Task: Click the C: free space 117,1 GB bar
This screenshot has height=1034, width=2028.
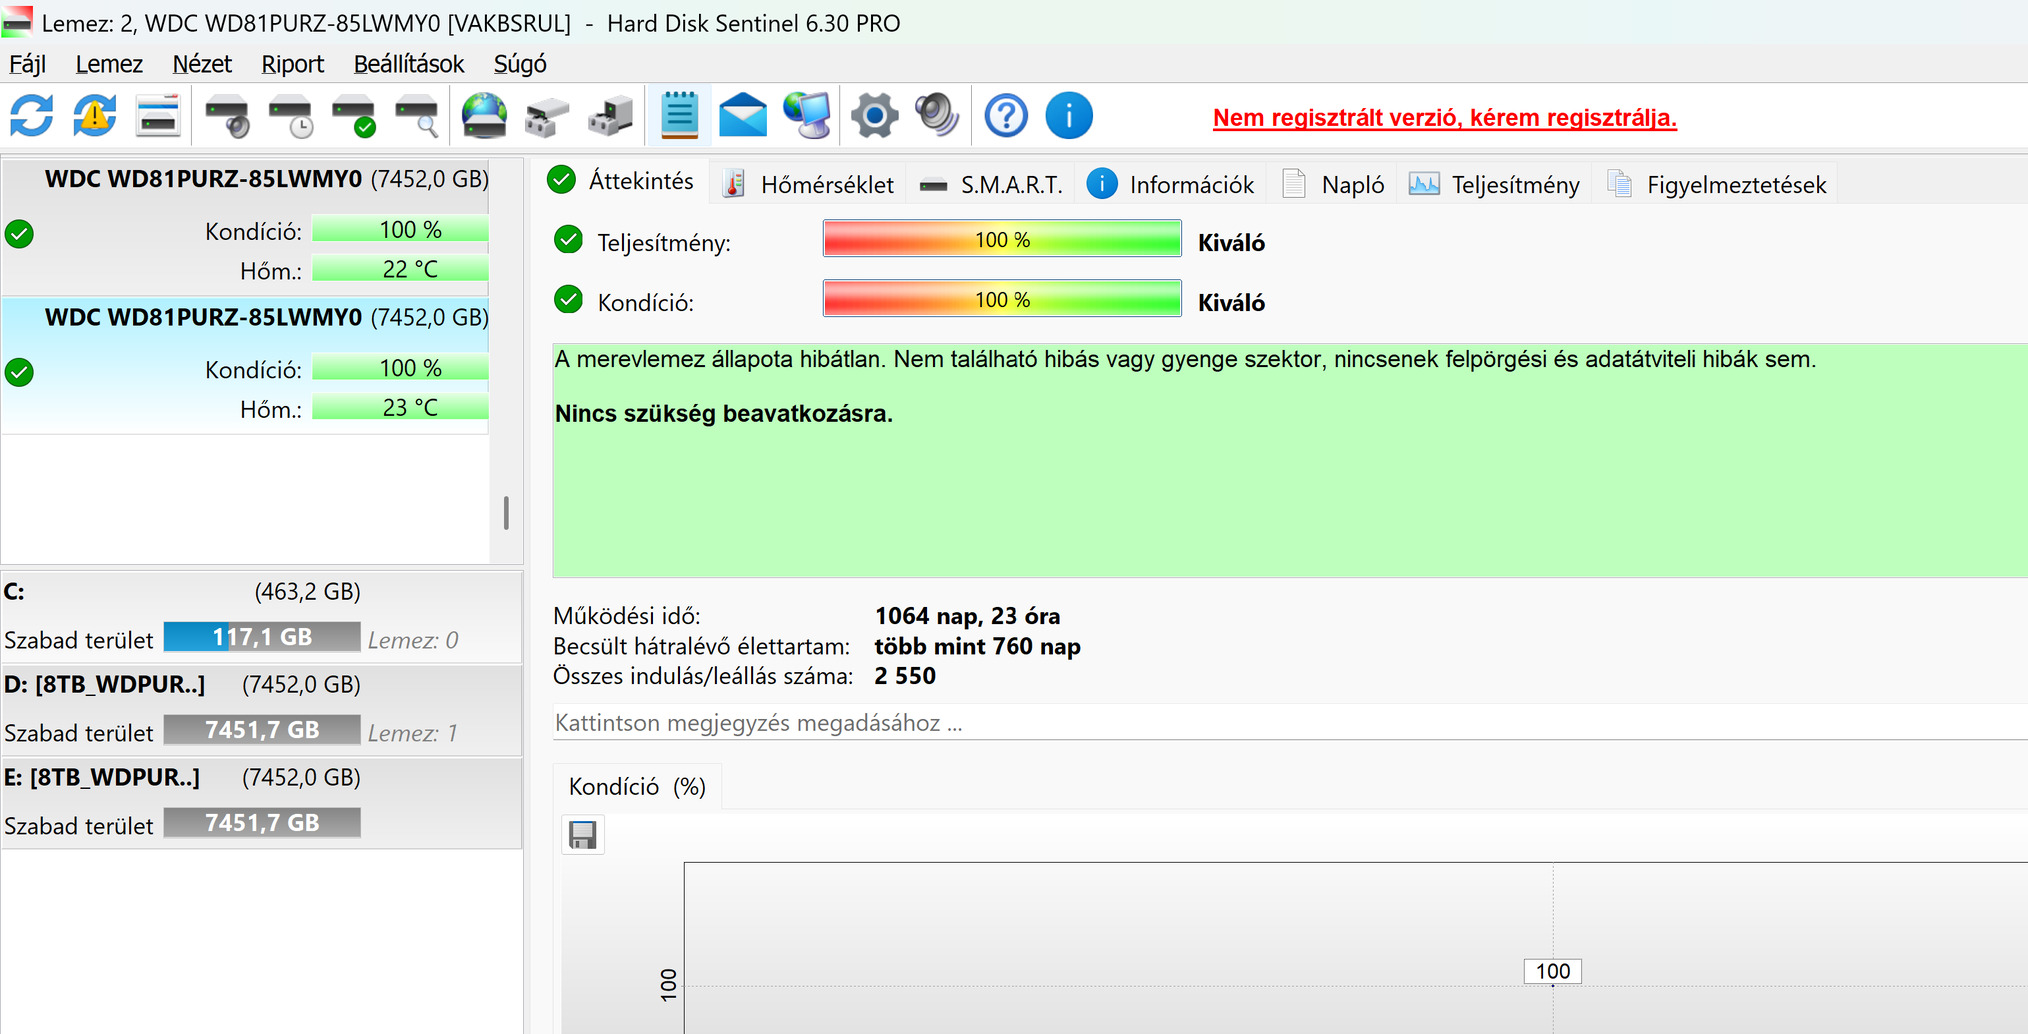Action: coord(262,637)
